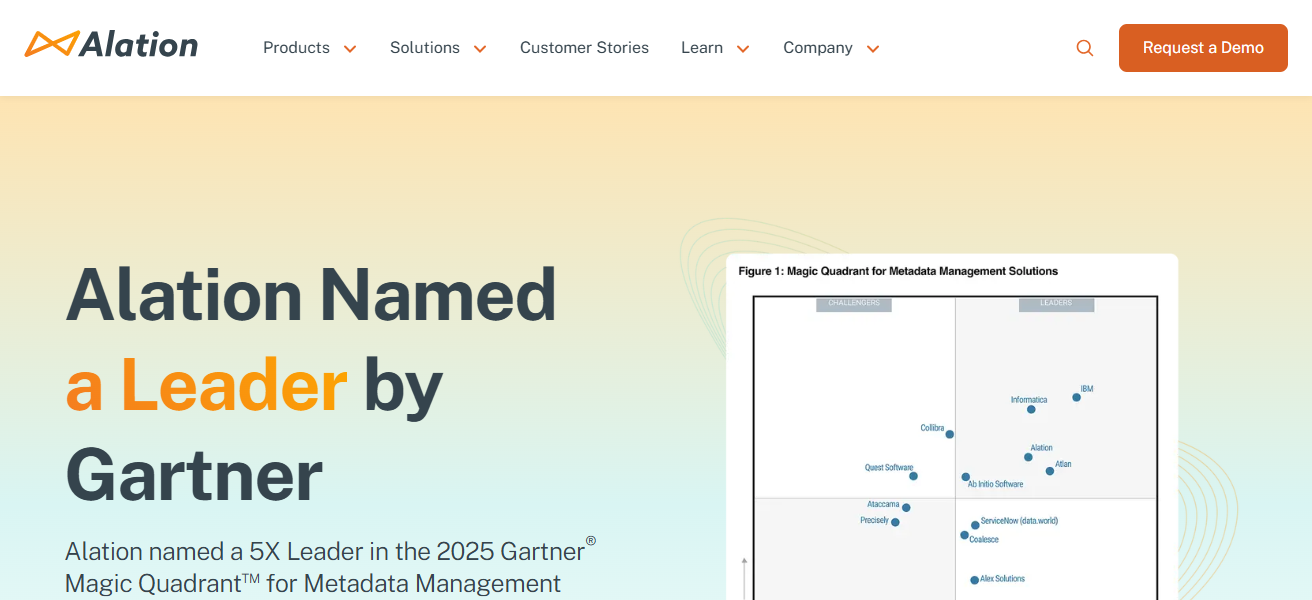Expand the Learn dropdown chevron
Image resolution: width=1312 pixels, height=600 pixels.
[743, 49]
